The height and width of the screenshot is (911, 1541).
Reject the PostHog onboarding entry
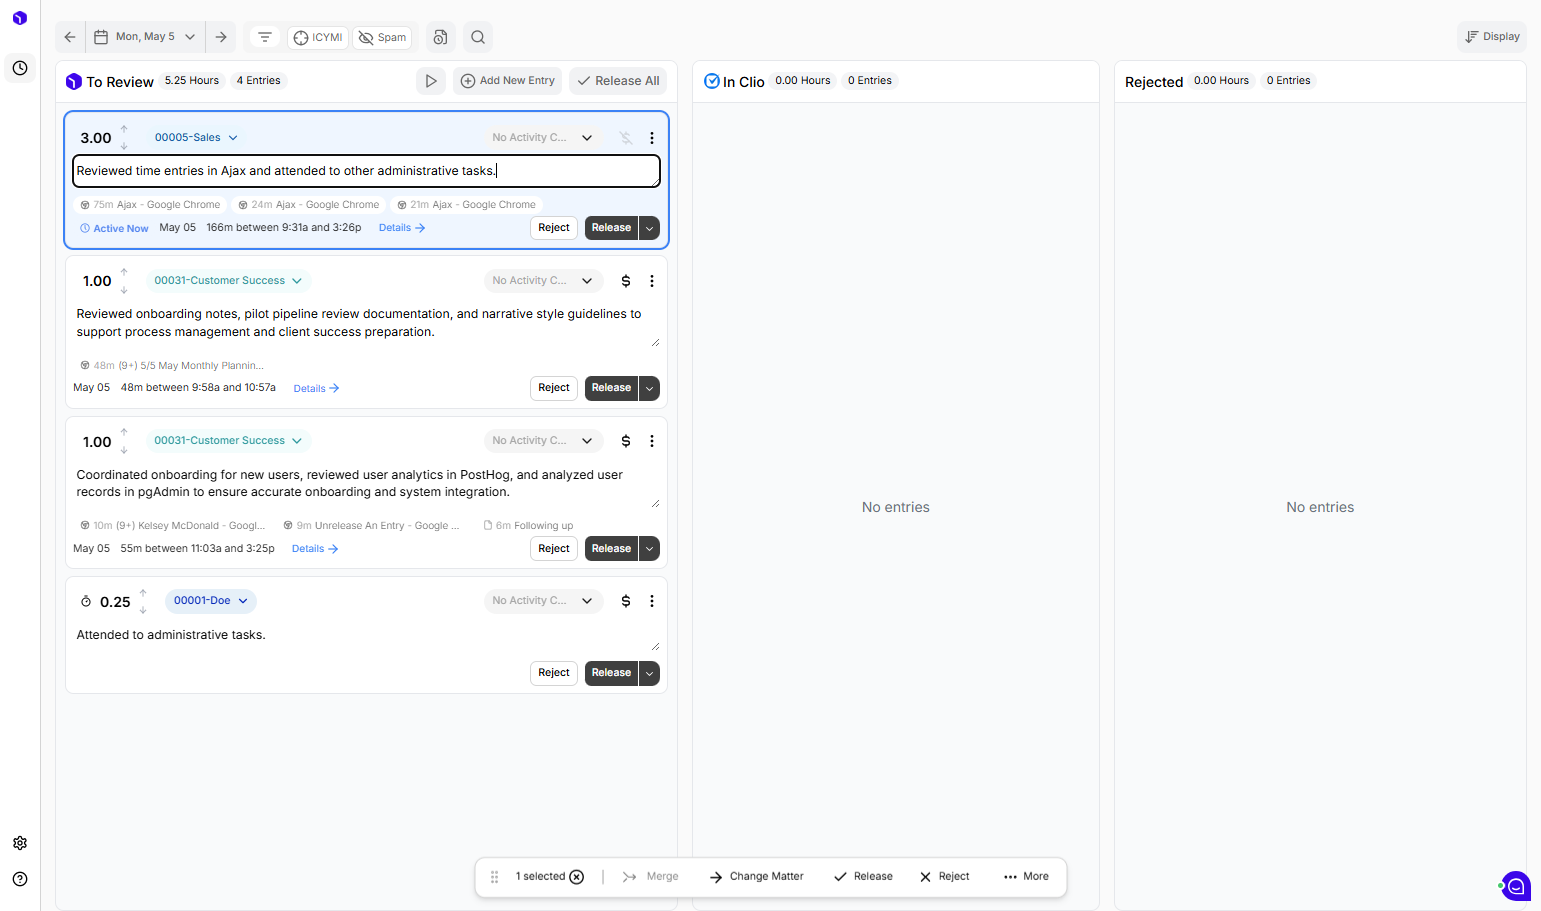(554, 549)
